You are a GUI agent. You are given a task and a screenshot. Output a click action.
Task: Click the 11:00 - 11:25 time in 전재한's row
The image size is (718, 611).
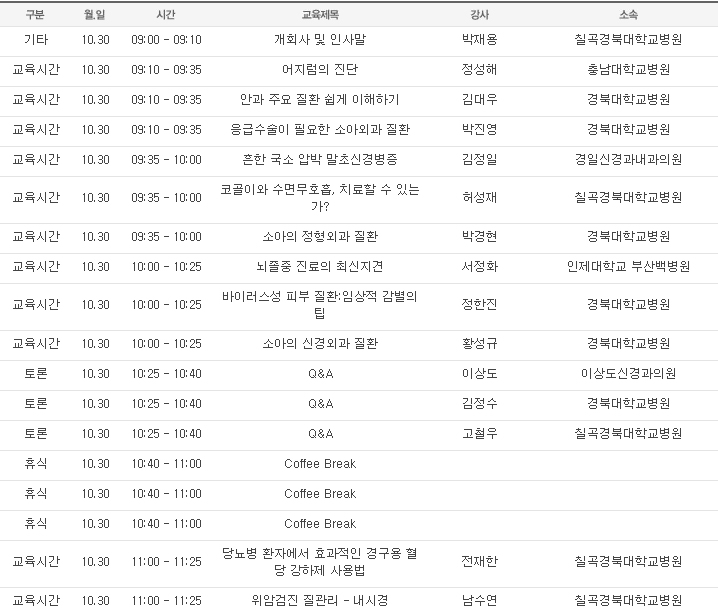click(167, 562)
